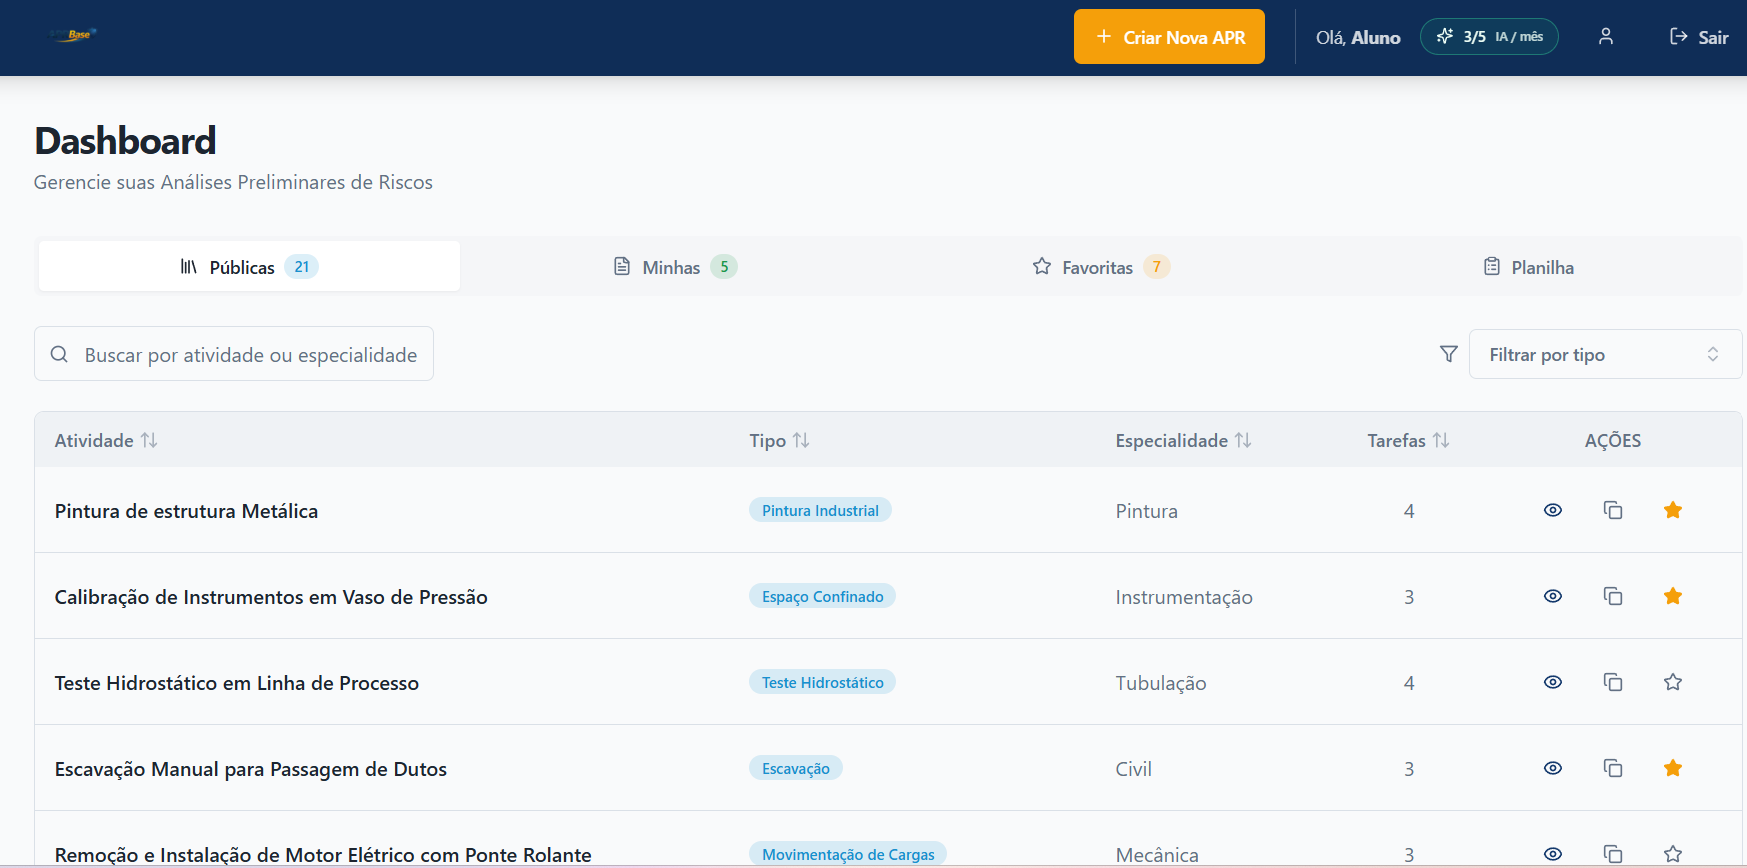Click the Movimentação de Cargas tag
The width and height of the screenshot is (1747, 868).
[848, 854]
